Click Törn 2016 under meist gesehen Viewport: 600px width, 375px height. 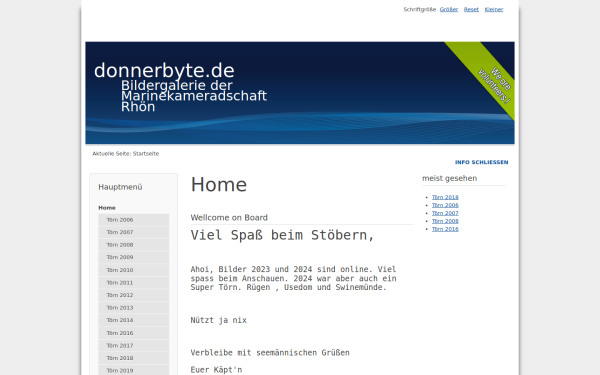tap(445, 229)
